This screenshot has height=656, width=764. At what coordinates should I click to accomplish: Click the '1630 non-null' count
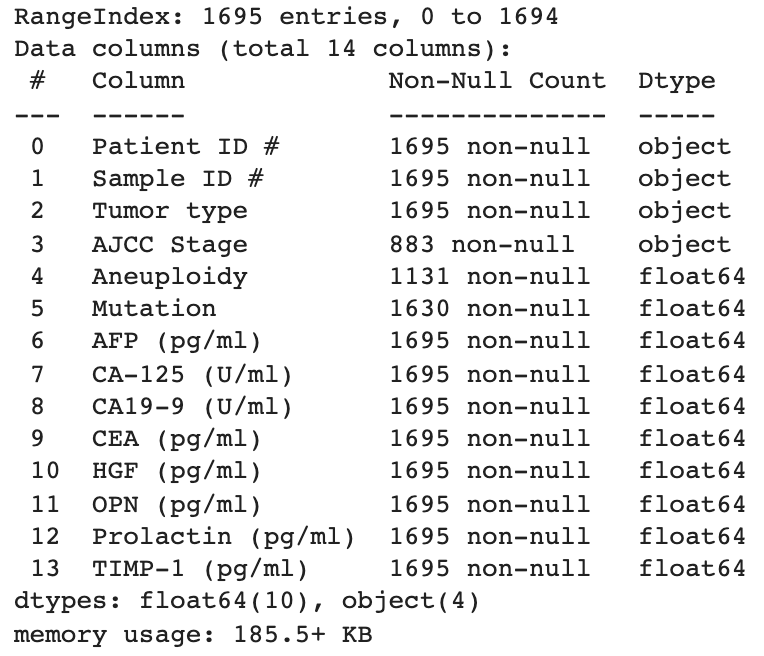[x=489, y=308]
